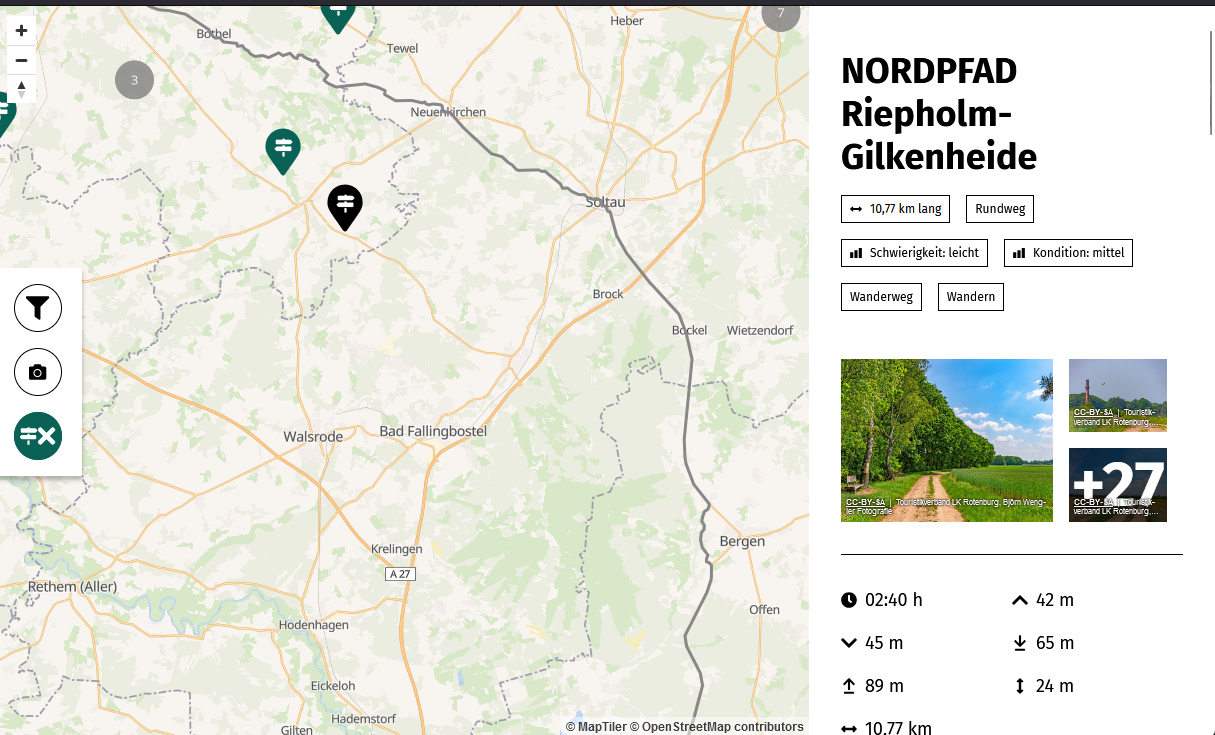The width and height of the screenshot is (1215, 735).
Task: Click the Schwierigkeit: leicht tag
Action: 914,253
